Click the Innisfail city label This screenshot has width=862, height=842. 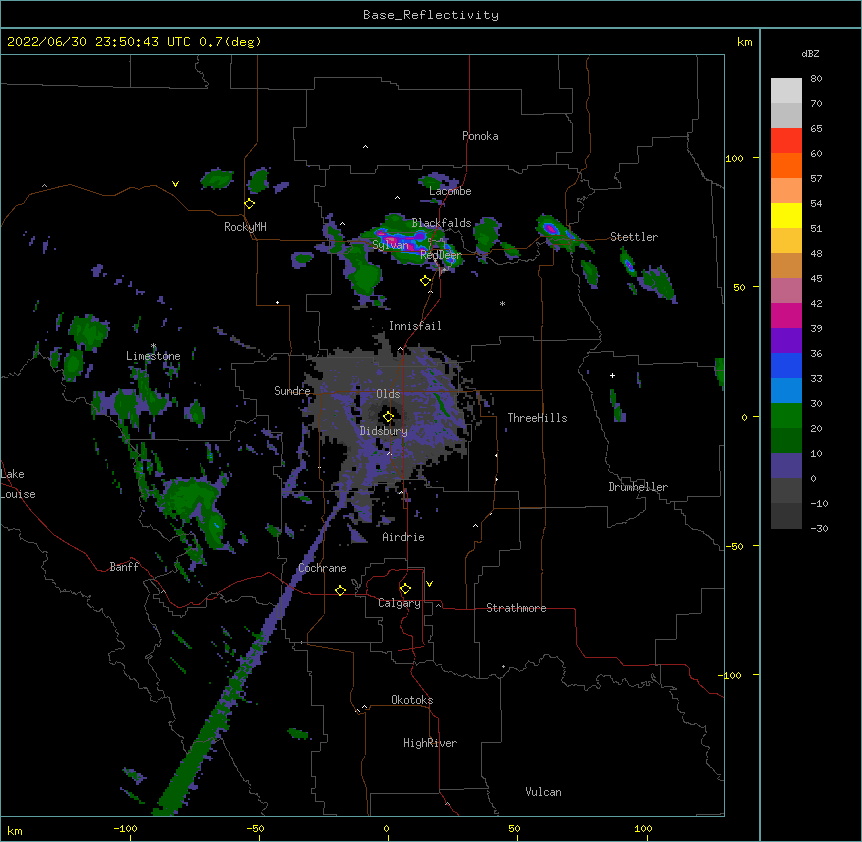tap(415, 326)
